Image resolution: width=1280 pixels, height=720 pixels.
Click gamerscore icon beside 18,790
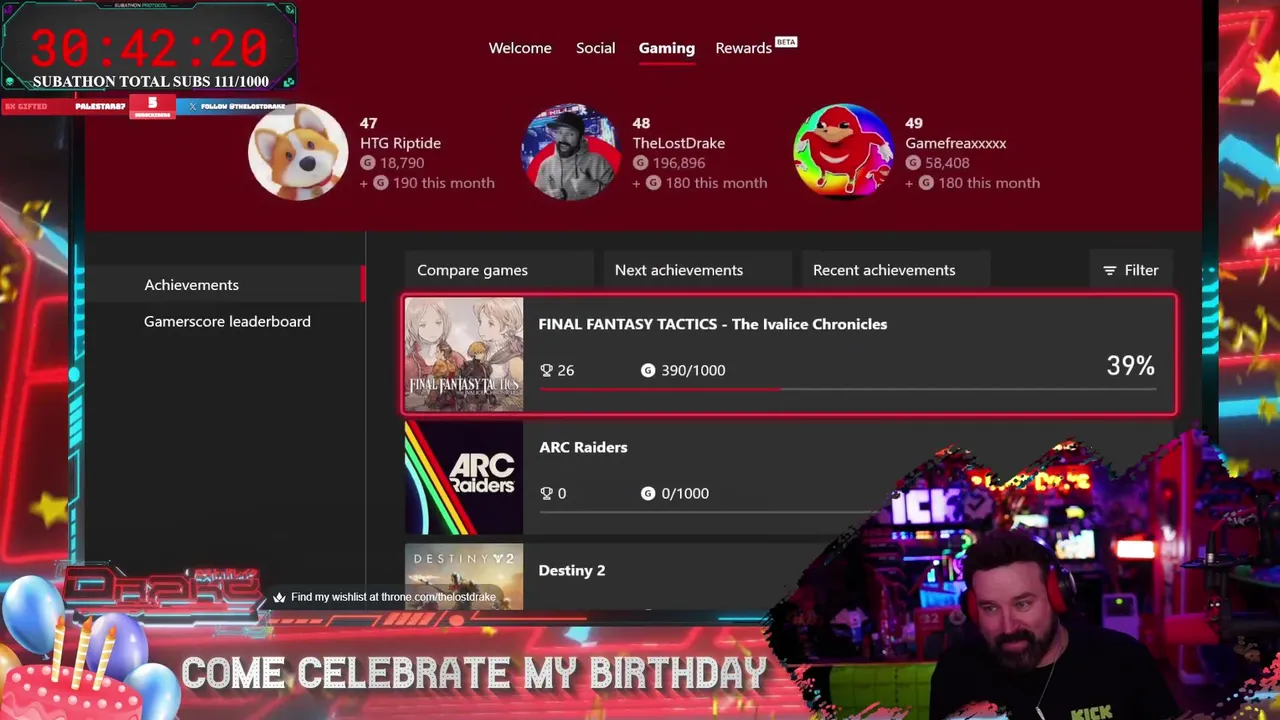click(x=367, y=162)
